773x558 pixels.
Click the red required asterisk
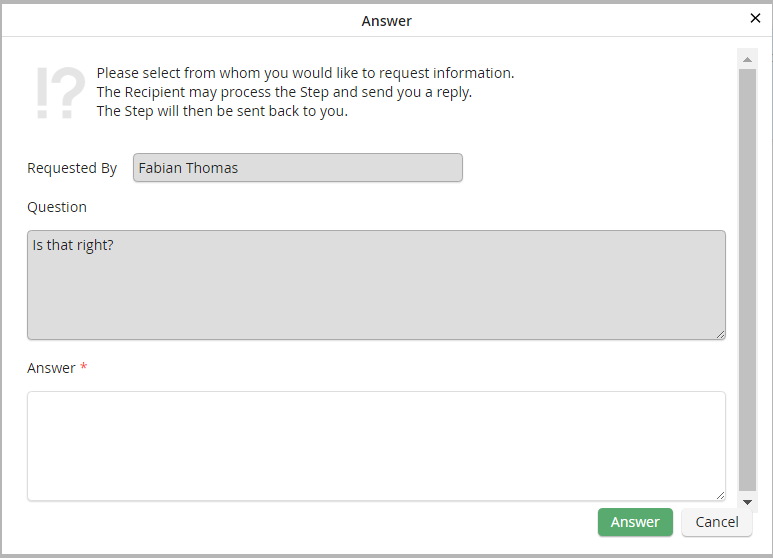(84, 368)
